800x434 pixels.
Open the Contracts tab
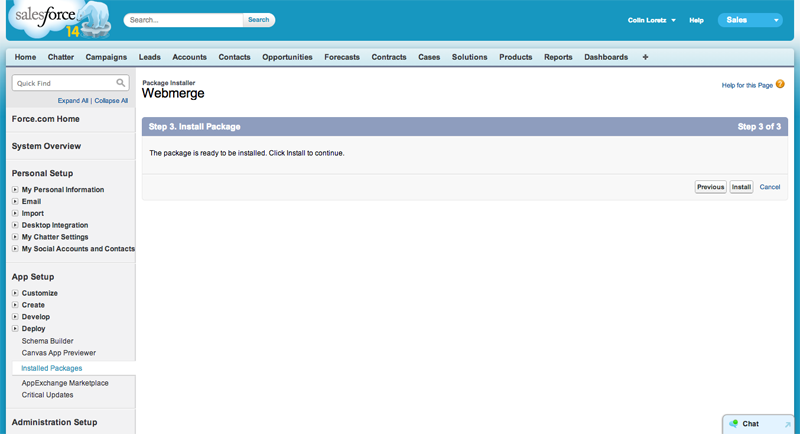point(389,57)
